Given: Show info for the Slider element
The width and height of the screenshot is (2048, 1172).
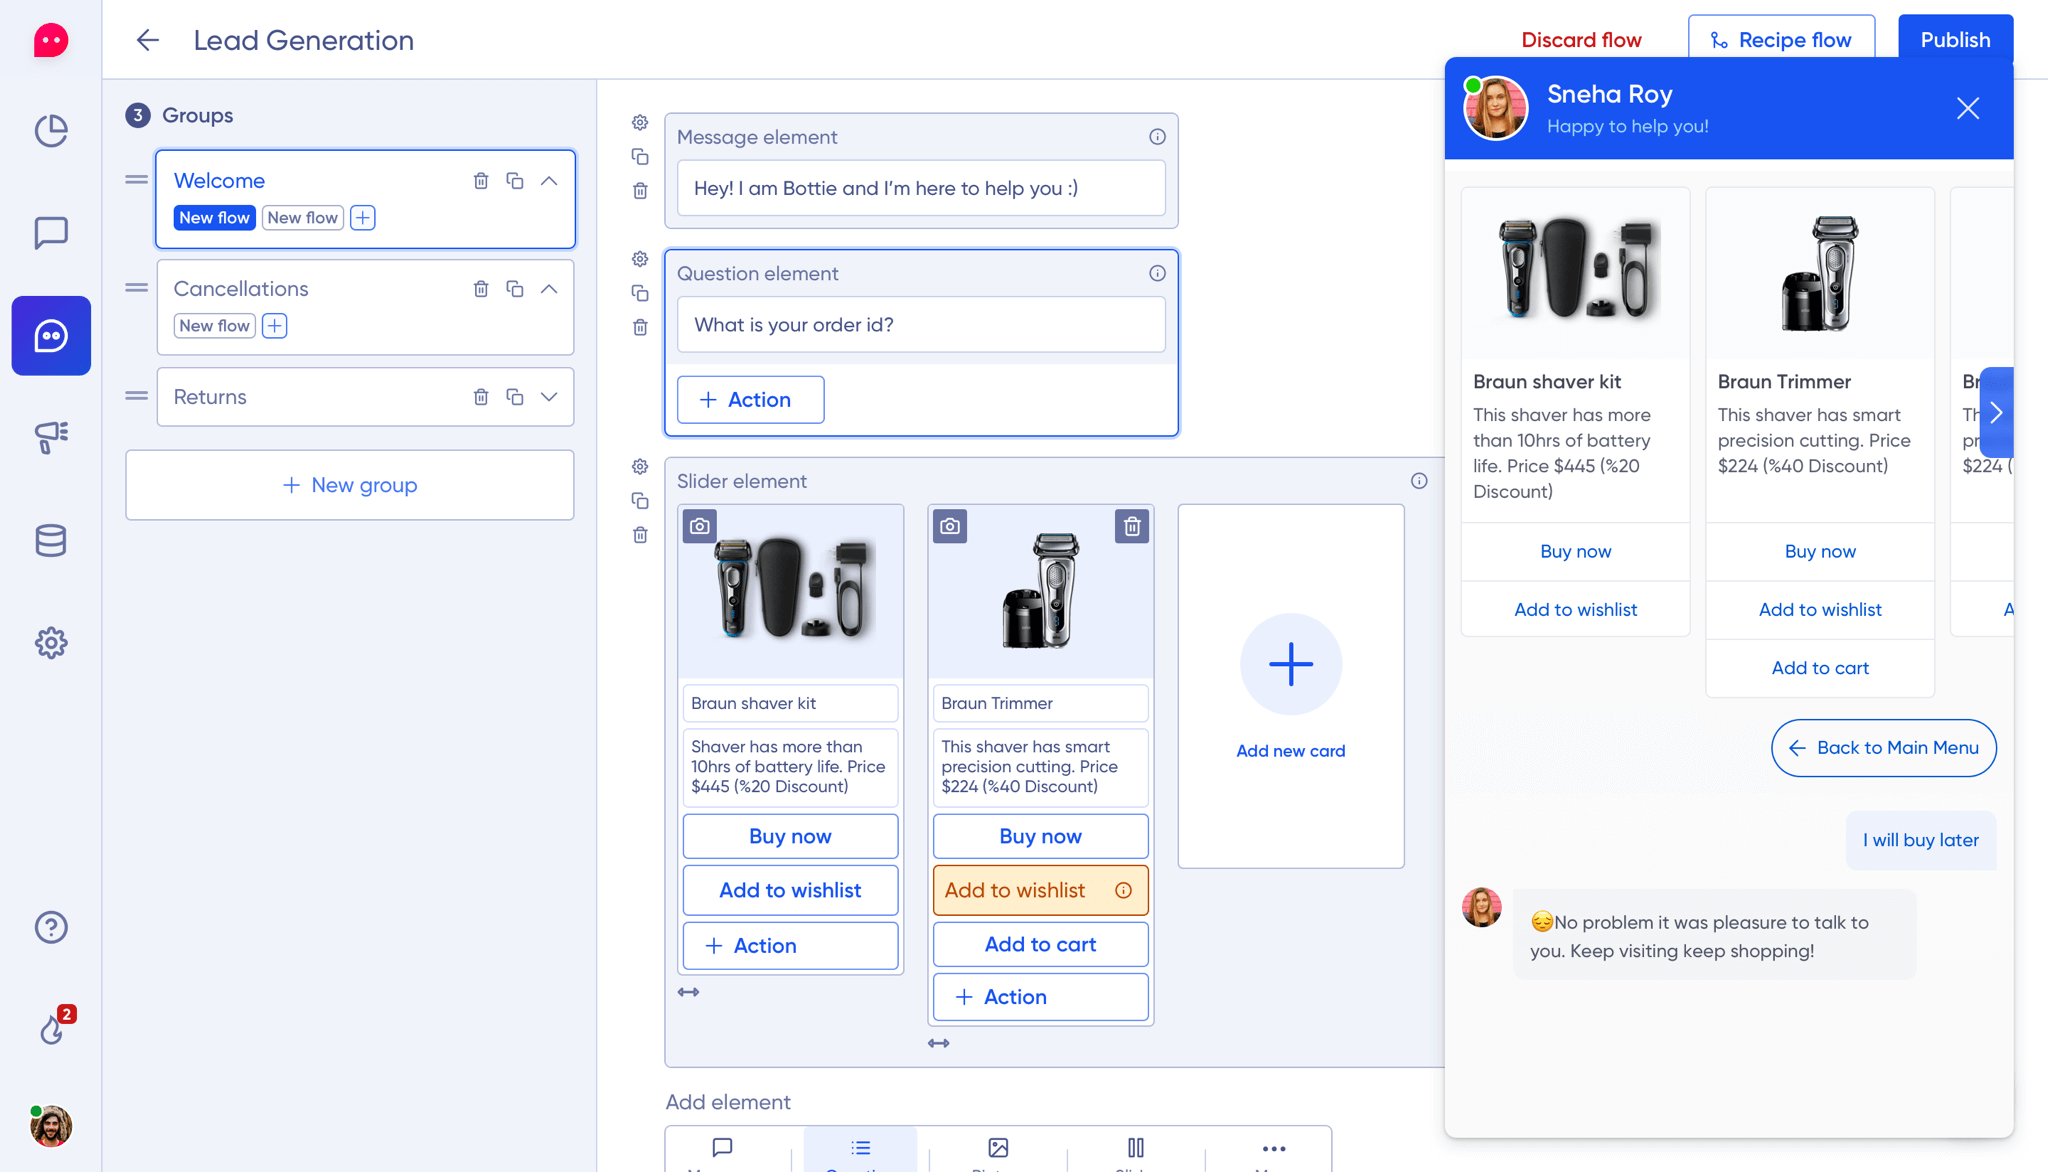Looking at the screenshot, I should (1419, 481).
